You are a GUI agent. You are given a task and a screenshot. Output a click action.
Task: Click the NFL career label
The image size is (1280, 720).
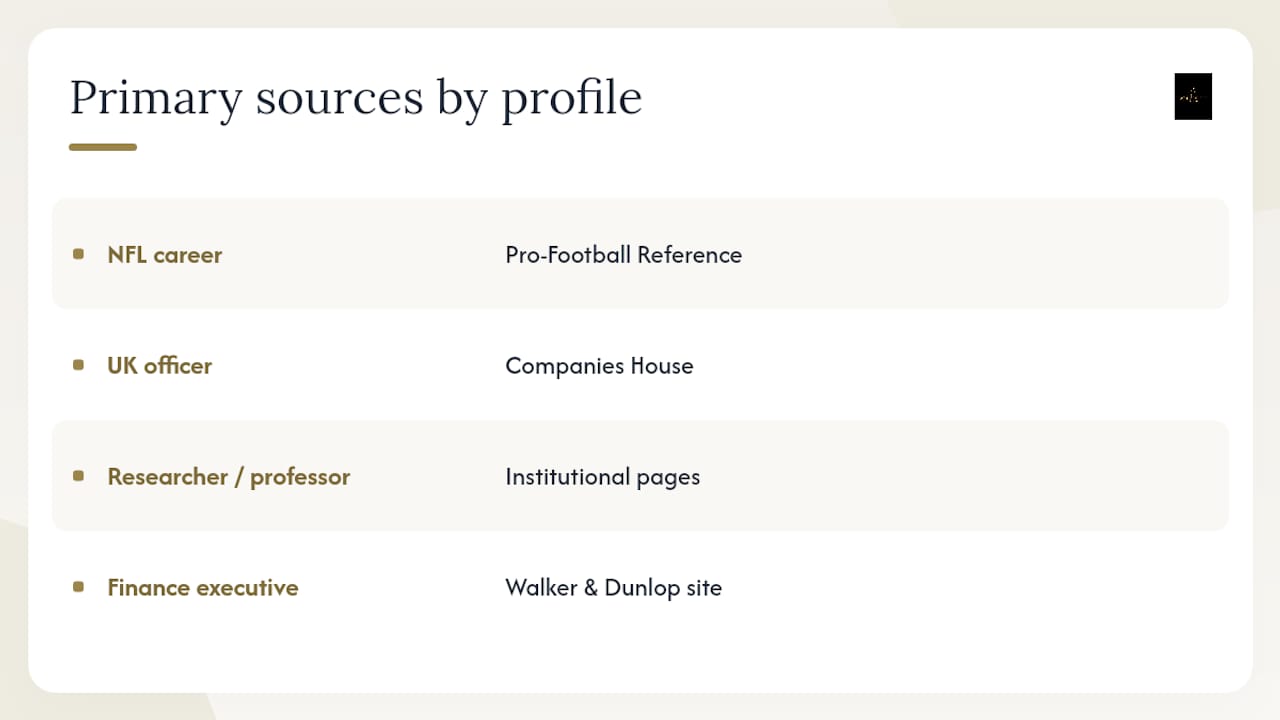pyautogui.click(x=165, y=255)
